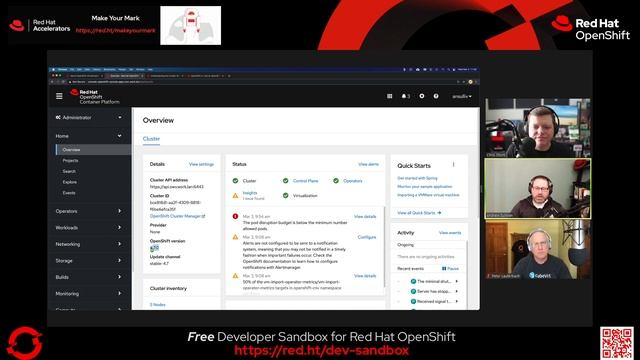Click the warning icon beside Insights

(236, 196)
